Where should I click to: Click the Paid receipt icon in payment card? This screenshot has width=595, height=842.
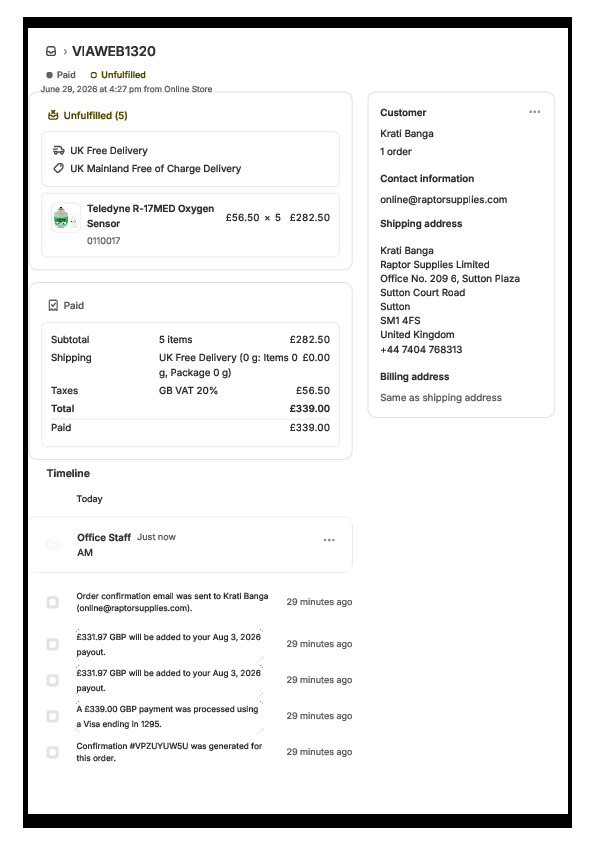pyautogui.click(x=53, y=306)
